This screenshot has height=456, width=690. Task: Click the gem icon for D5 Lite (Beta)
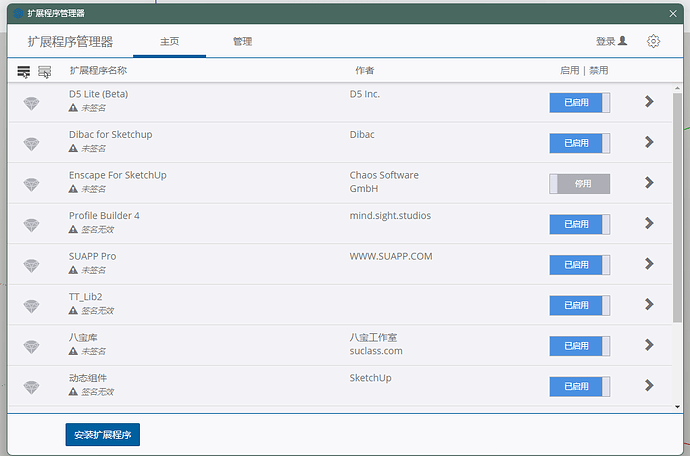(x=31, y=103)
